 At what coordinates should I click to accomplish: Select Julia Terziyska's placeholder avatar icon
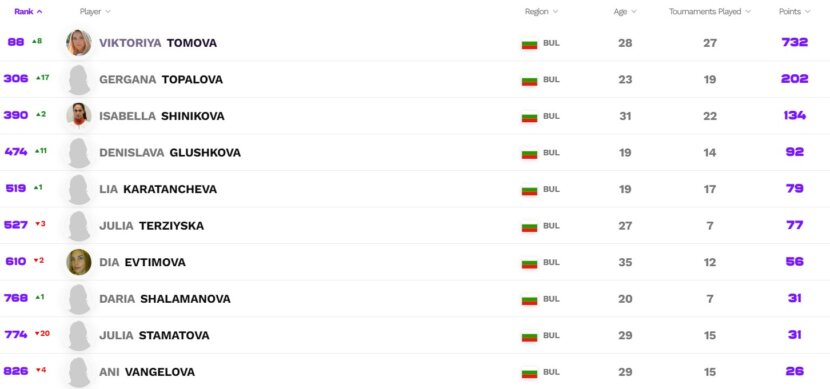79,225
